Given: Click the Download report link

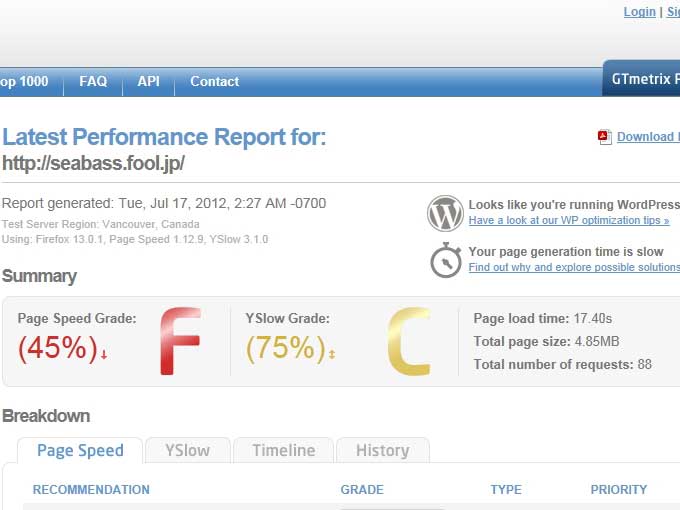Looking at the screenshot, I should pos(647,137).
